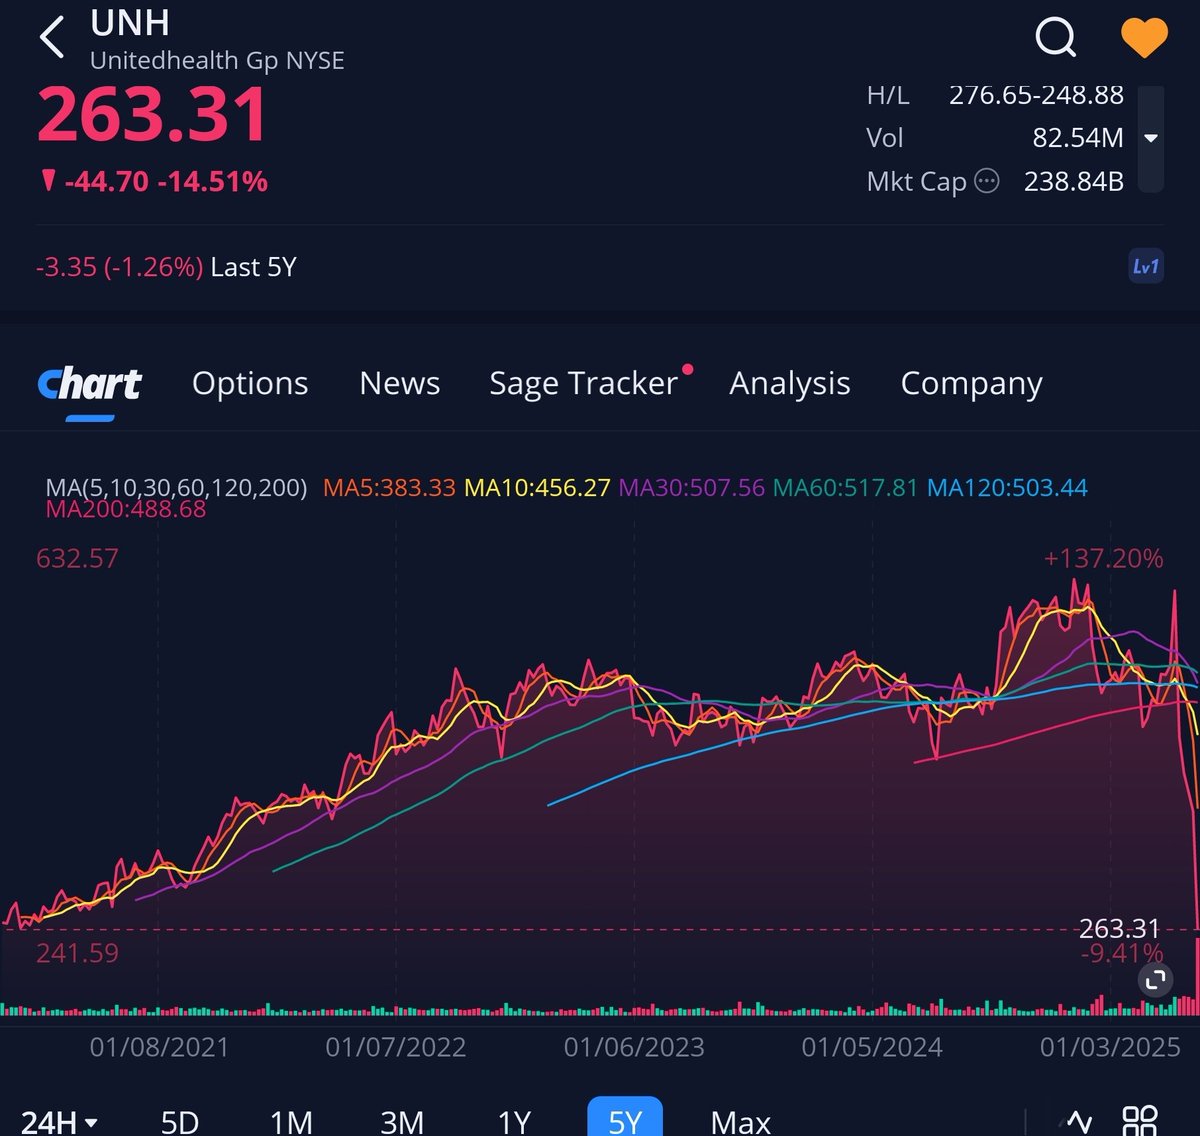This screenshot has height=1136, width=1200.
Task: Open the MA(5,10,30,60,120,200) indicator settings
Action: coord(176,487)
